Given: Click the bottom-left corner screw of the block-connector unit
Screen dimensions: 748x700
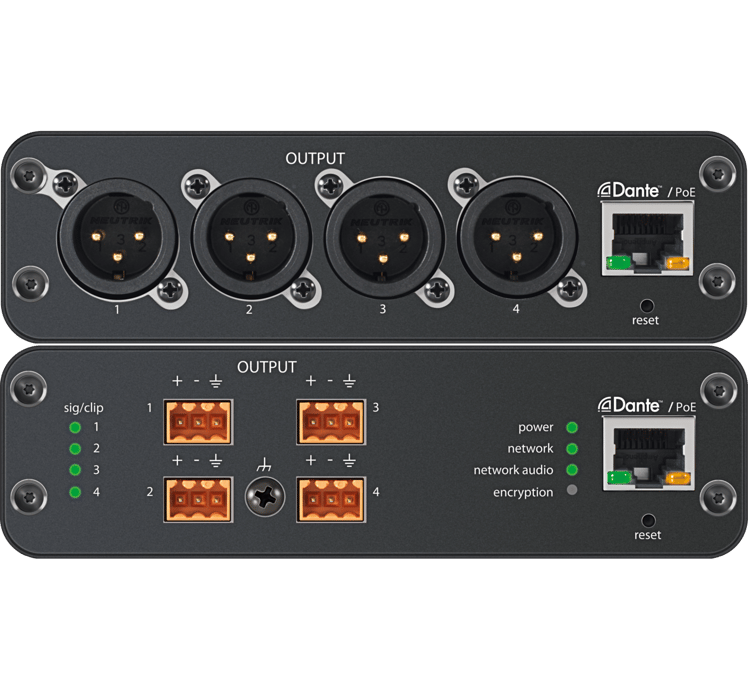Looking at the screenshot, I should [x=29, y=497].
